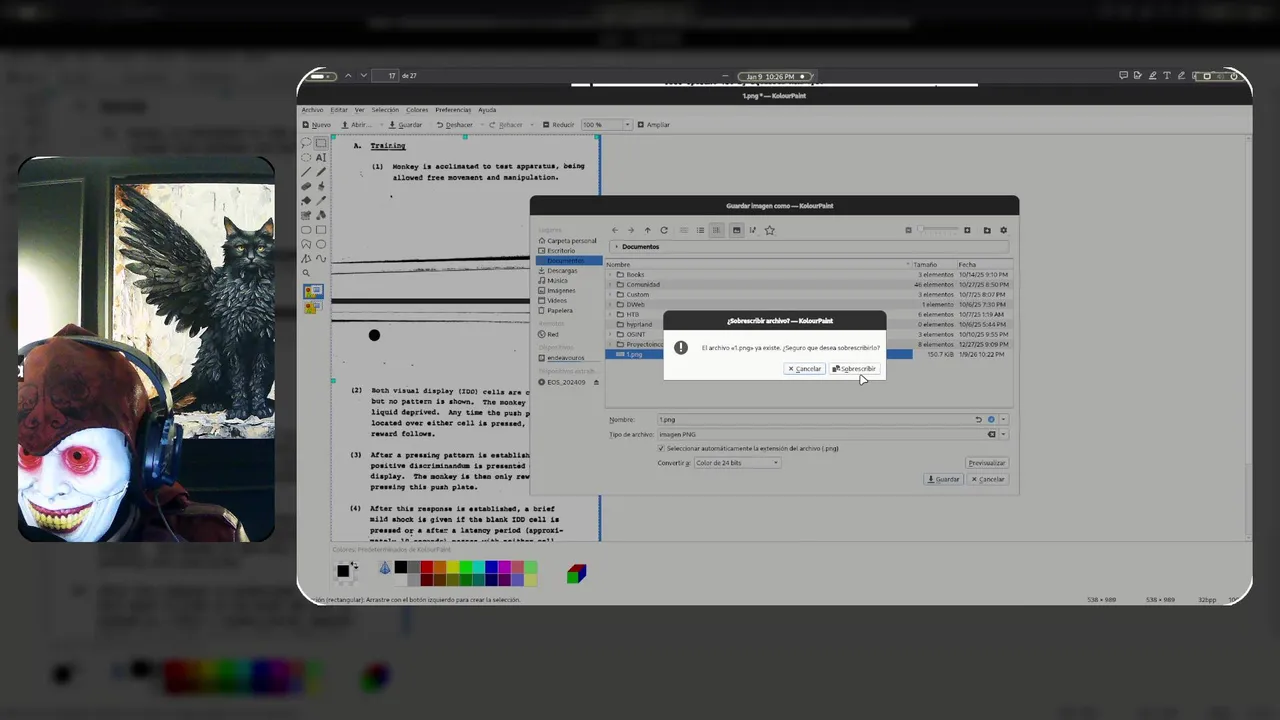The height and width of the screenshot is (720, 1280).
Task: Open the Nombre field history dropdown arrow
Action: (x=1003, y=420)
